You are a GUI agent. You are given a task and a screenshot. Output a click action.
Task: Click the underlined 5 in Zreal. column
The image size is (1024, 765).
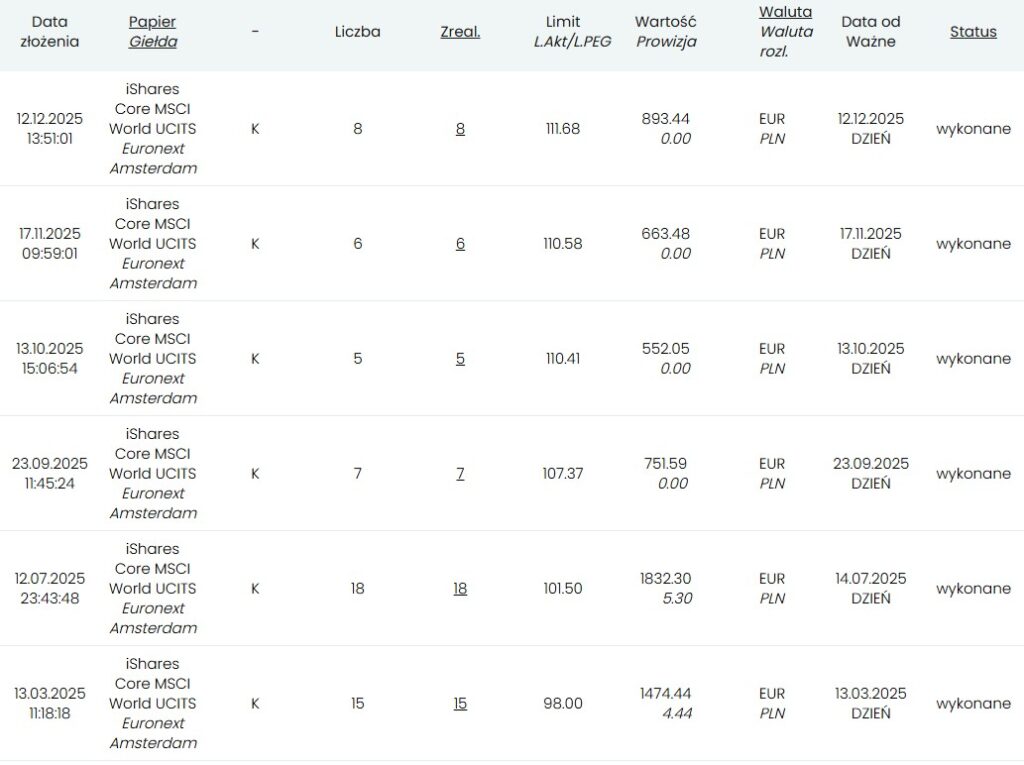(460, 359)
